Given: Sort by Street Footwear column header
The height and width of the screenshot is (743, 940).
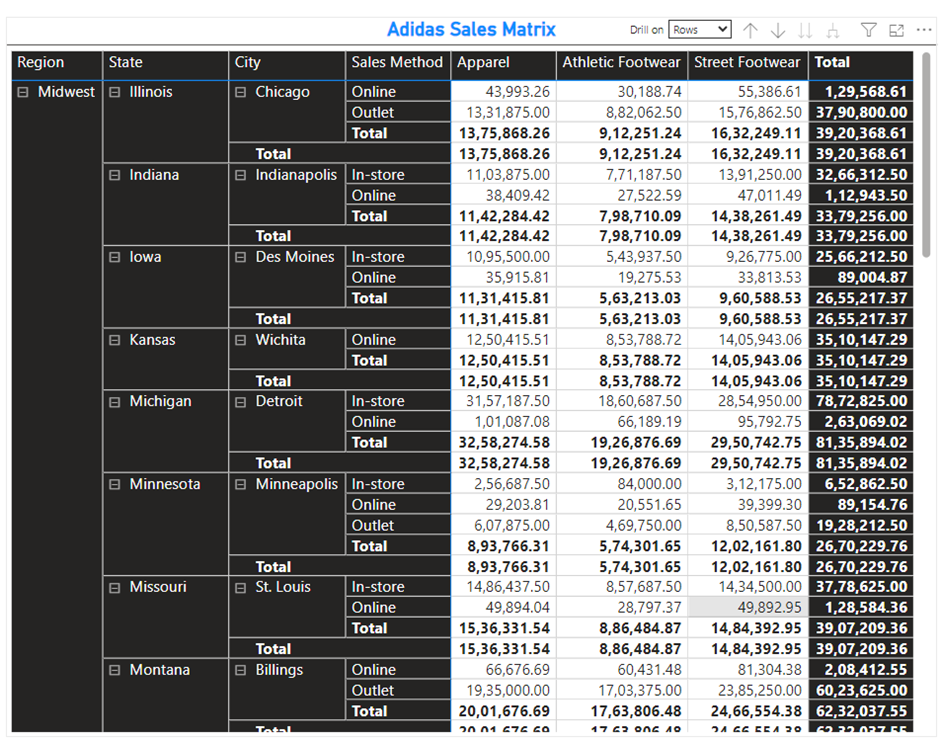Looking at the screenshot, I should coord(748,65).
